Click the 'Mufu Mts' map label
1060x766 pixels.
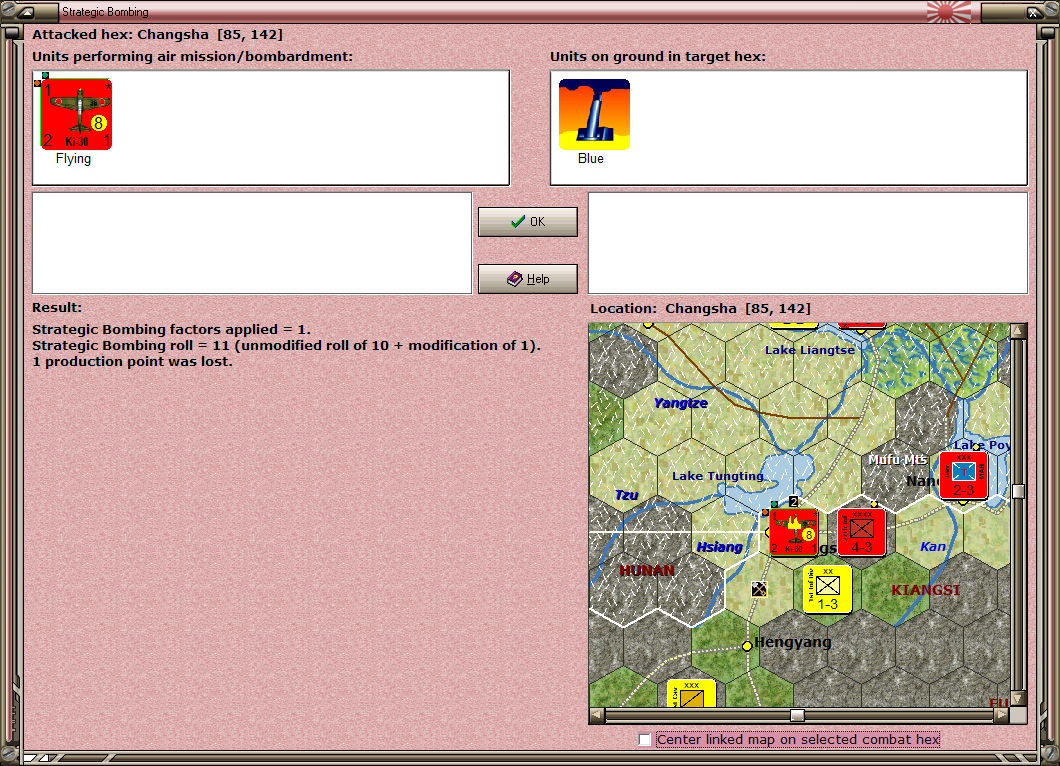coord(897,460)
